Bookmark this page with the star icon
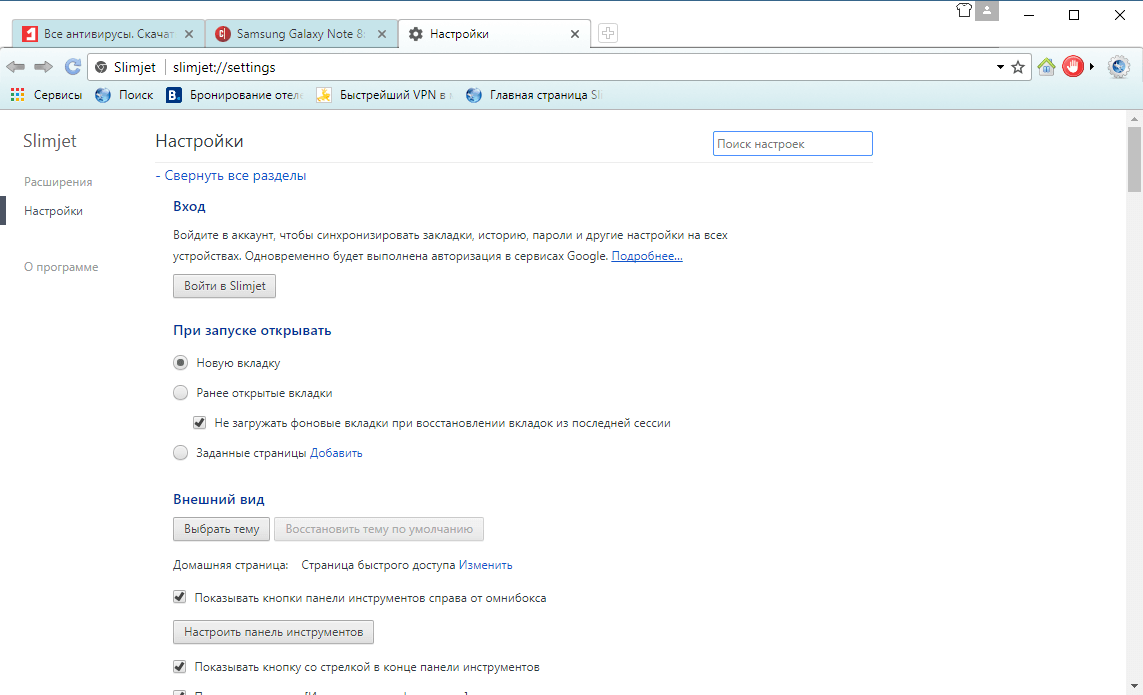 [x=1018, y=67]
